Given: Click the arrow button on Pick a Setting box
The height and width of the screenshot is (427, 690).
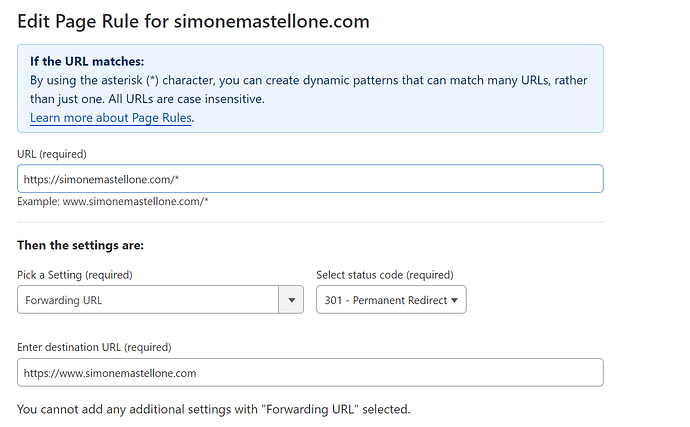Looking at the screenshot, I should click(291, 300).
